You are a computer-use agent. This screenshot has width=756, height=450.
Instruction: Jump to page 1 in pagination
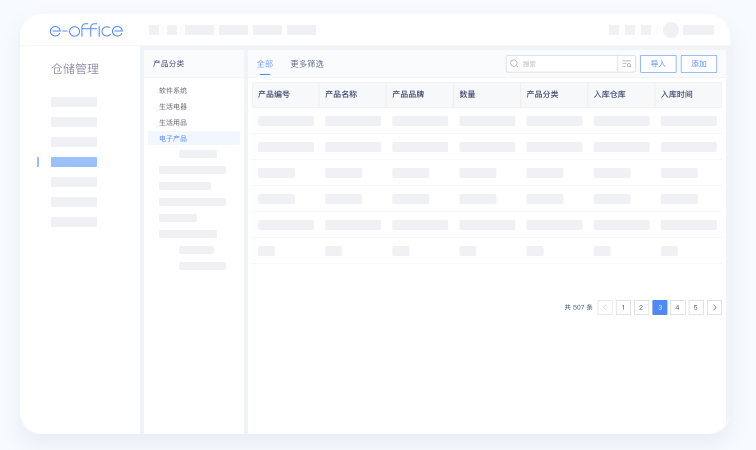pyautogui.click(x=623, y=308)
